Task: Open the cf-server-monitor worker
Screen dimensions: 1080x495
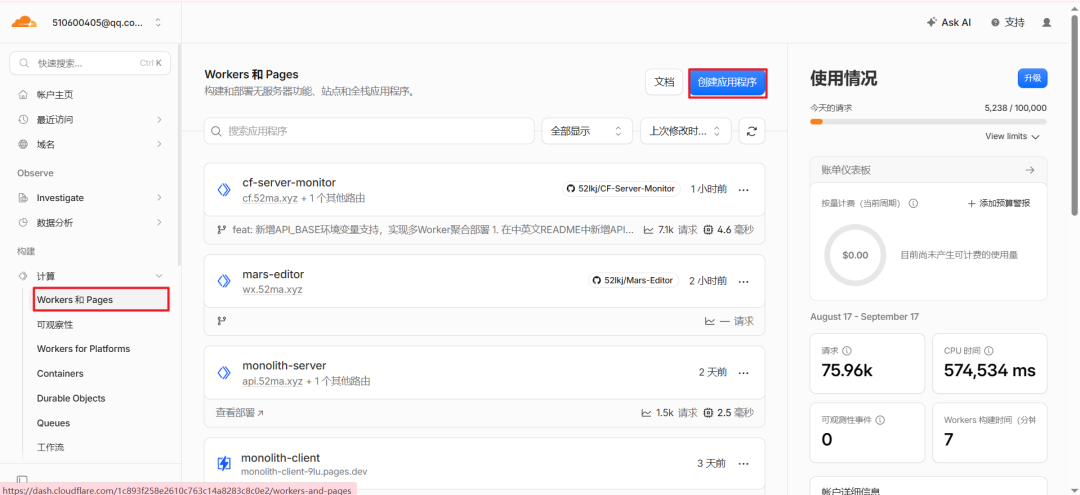Action: (x=289, y=182)
